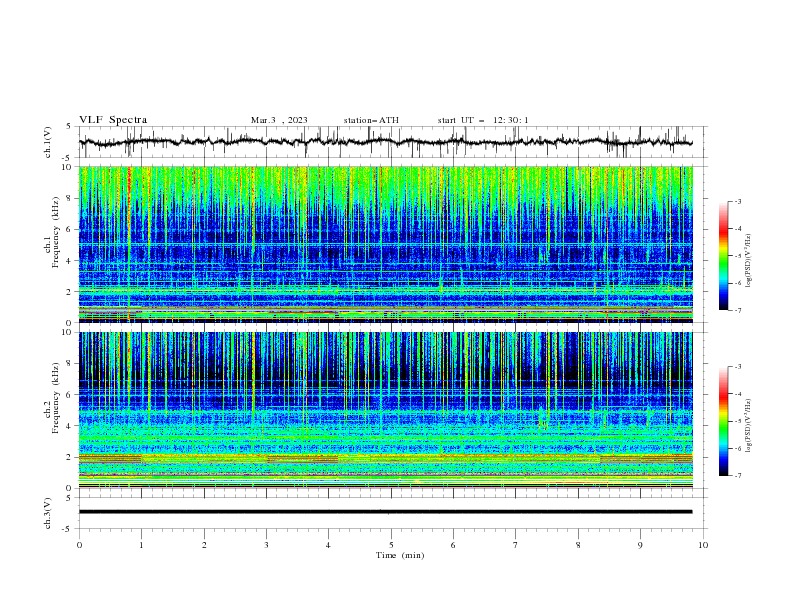
Task: Click the '-7' label on lower color bar
Action: [x=738, y=476]
